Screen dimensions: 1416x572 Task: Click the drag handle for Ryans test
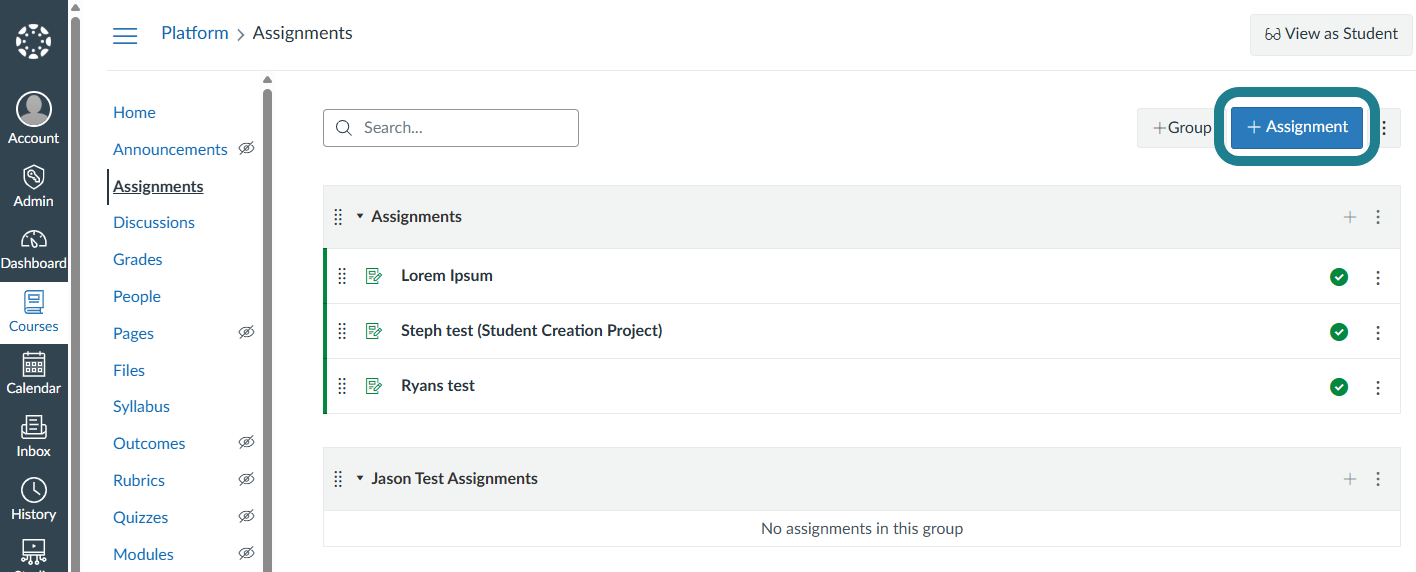click(x=342, y=387)
